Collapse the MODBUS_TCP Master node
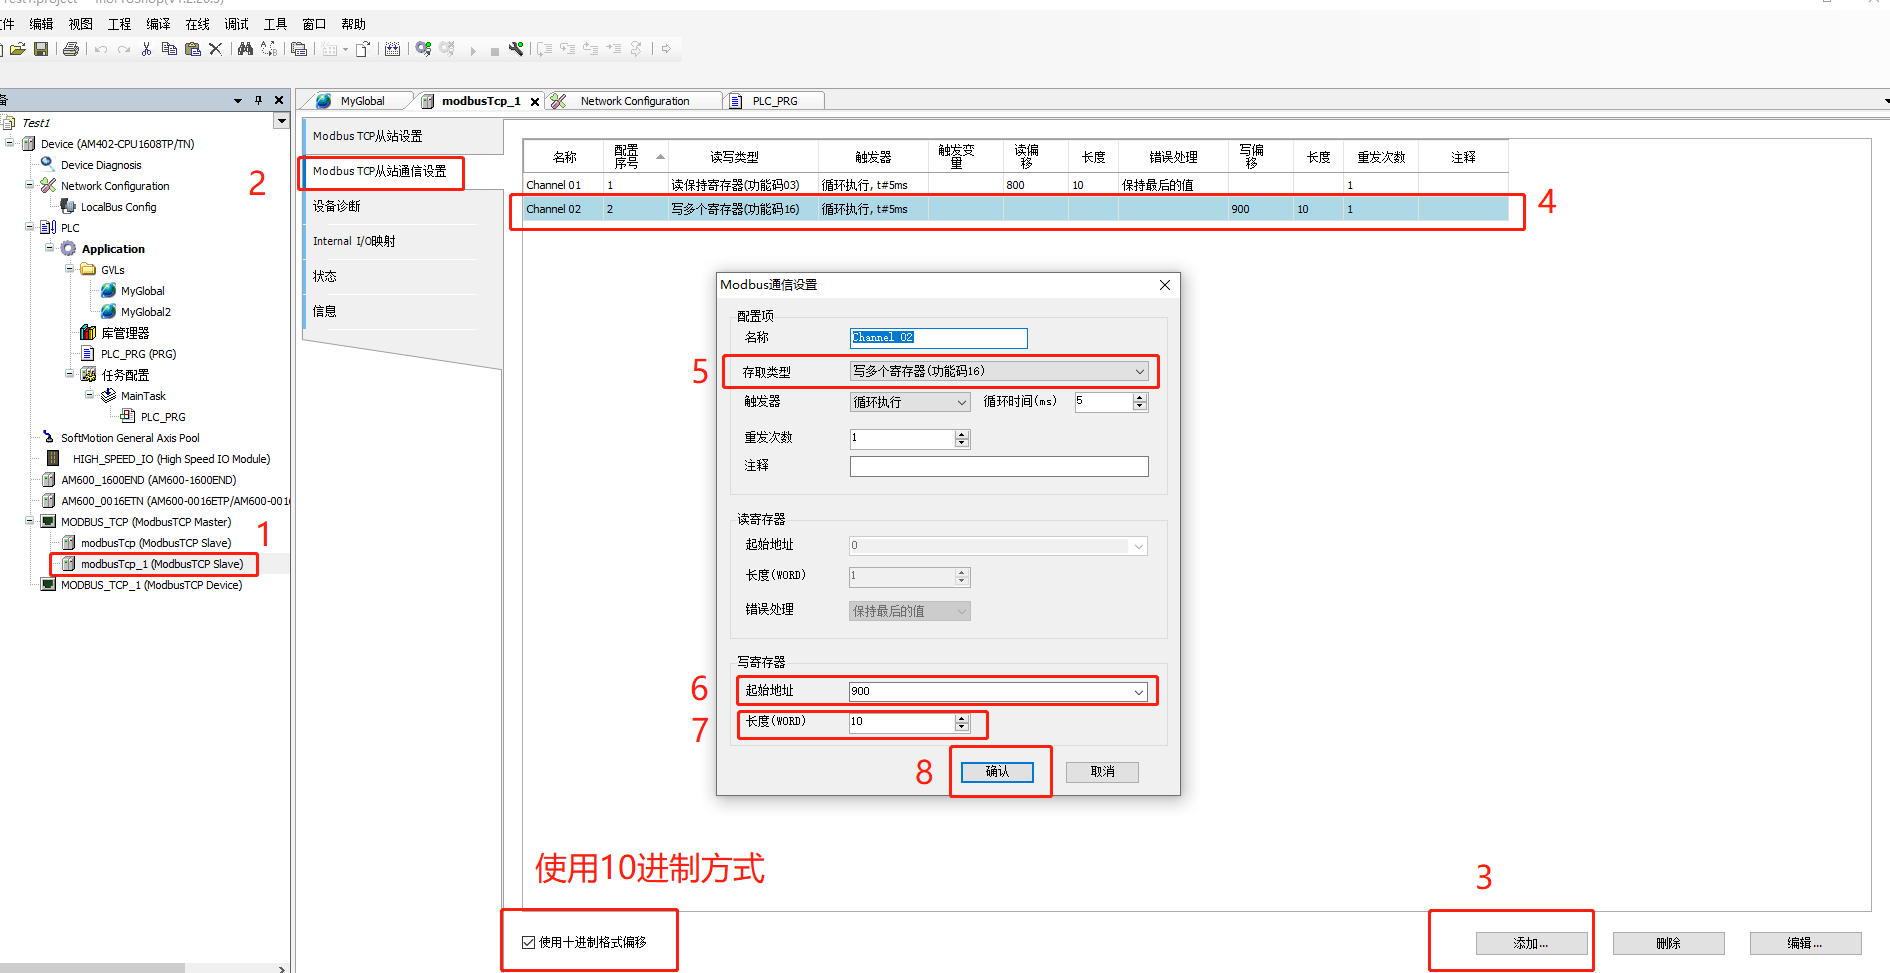The width and height of the screenshot is (1890, 973). [30, 521]
